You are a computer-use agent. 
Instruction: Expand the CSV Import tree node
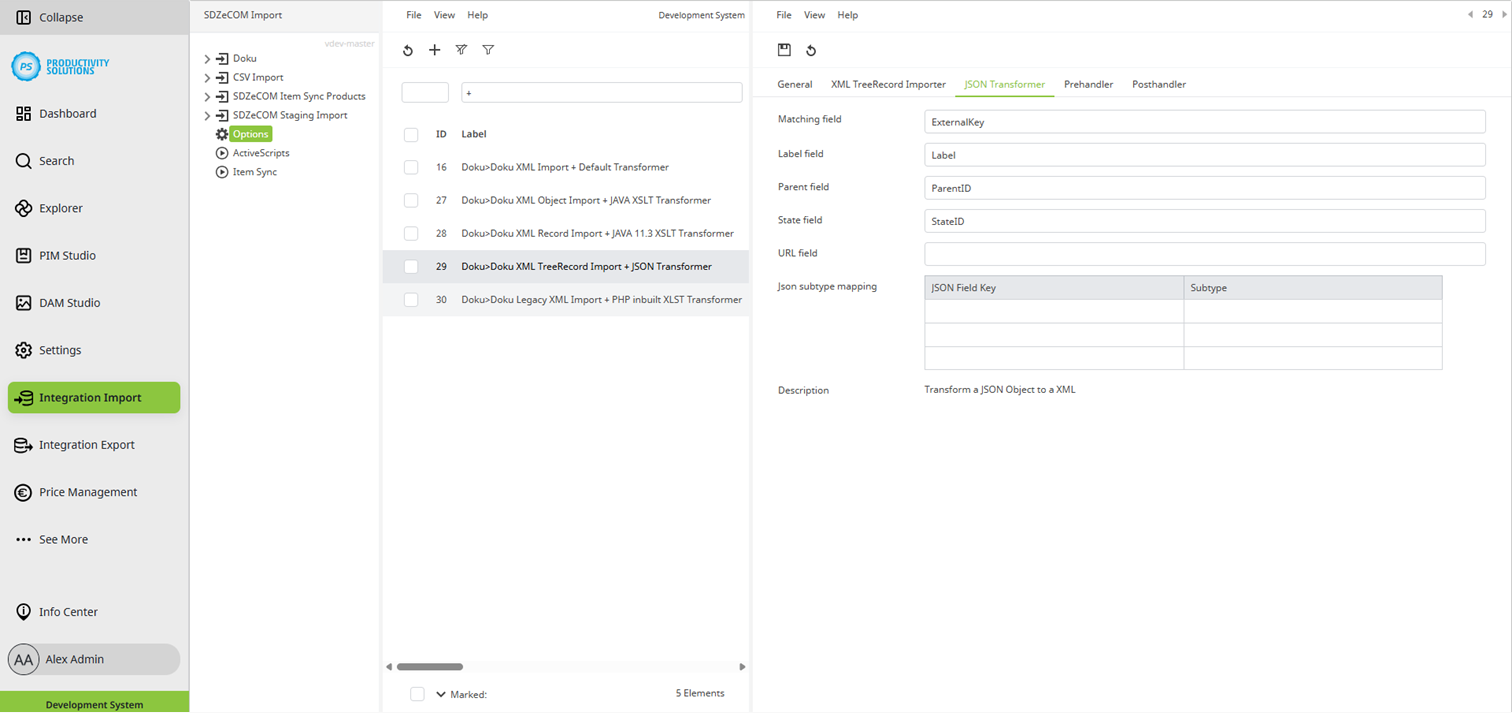208,77
